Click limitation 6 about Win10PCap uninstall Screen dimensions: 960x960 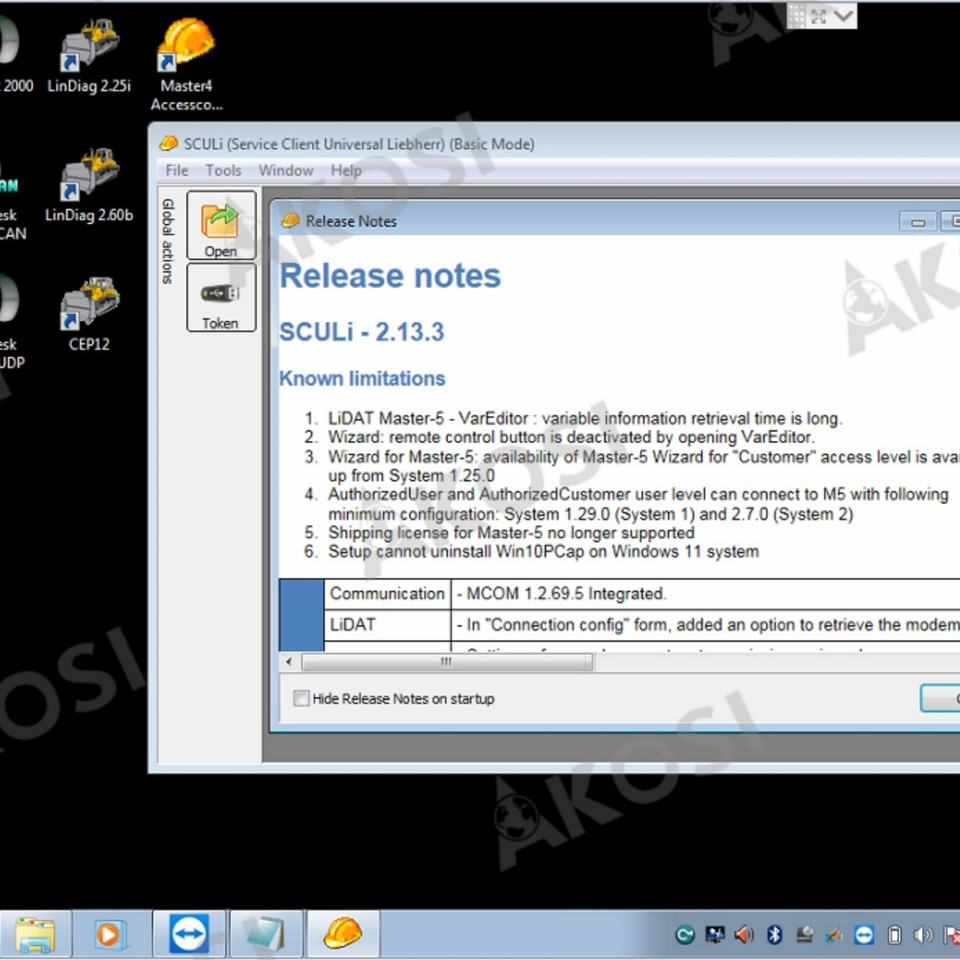pos(544,552)
